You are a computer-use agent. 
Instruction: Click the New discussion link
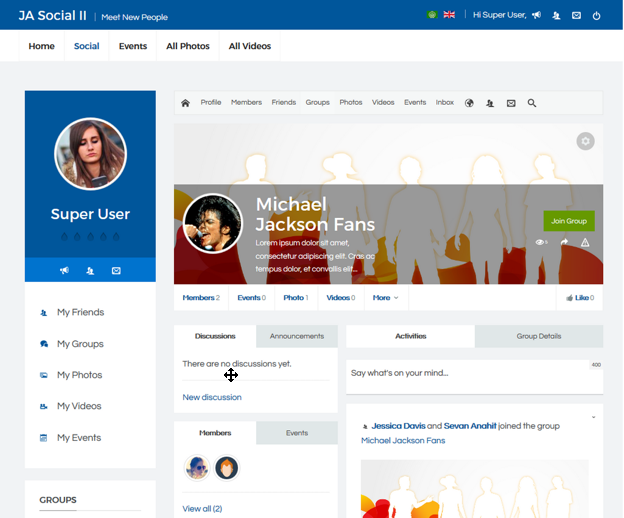click(212, 397)
